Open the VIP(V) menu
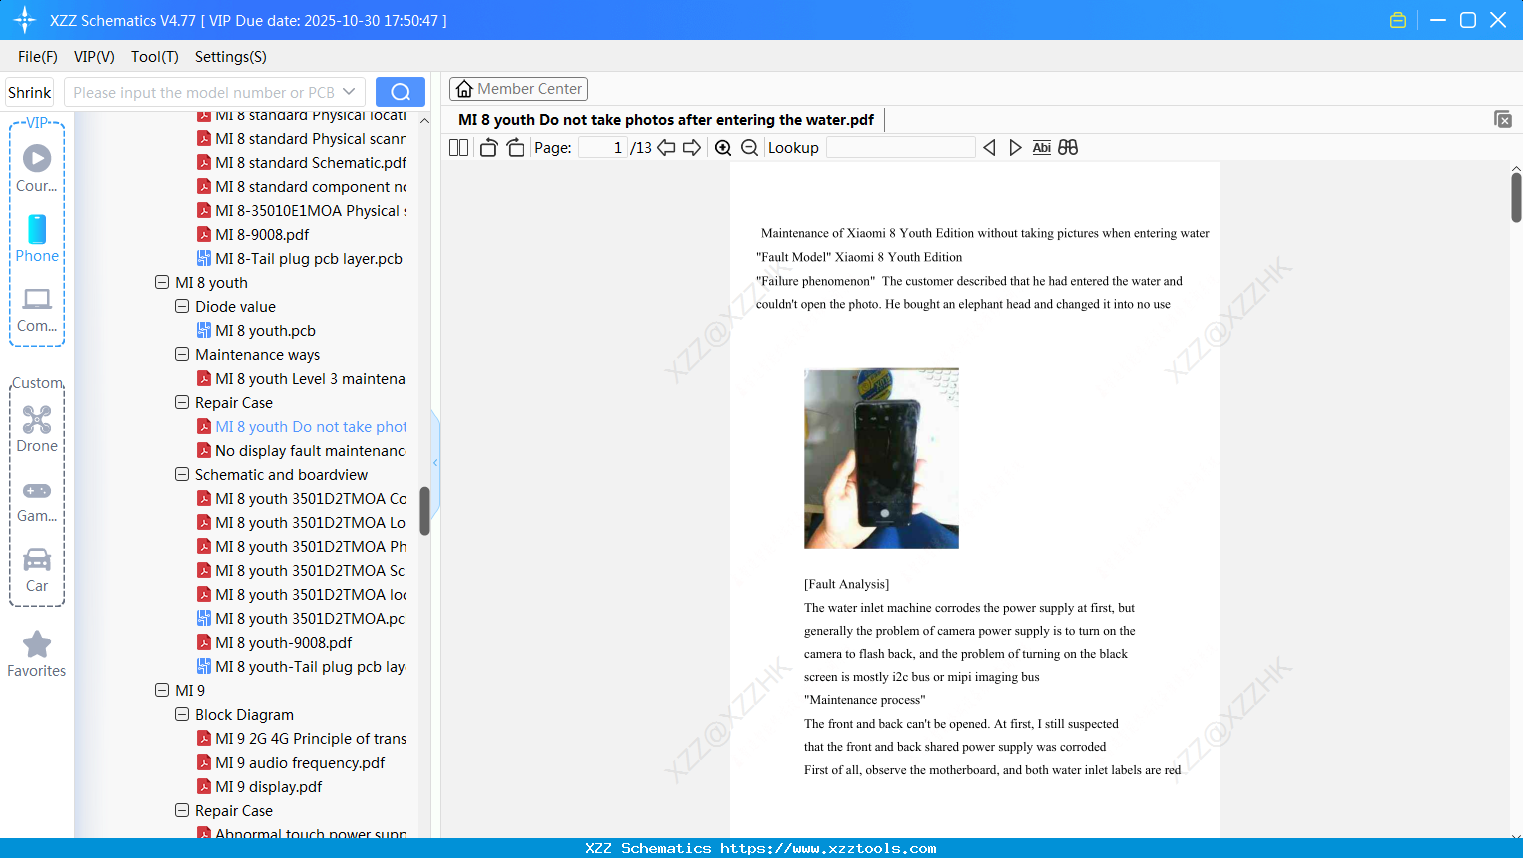The image size is (1523, 858). [x=94, y=57]
